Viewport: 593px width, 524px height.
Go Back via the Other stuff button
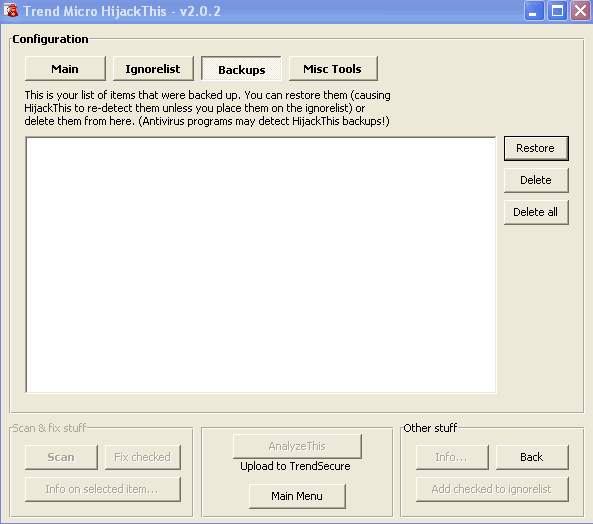[x=532, y=457]
